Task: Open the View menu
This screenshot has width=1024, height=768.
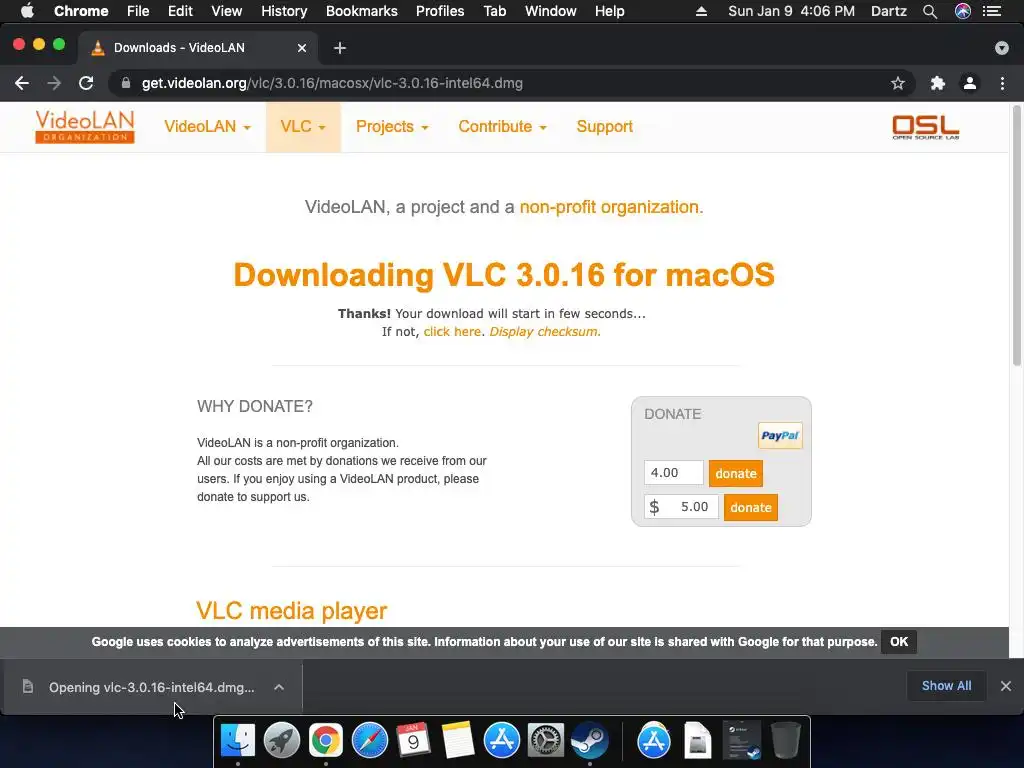Action: point(227,11)
